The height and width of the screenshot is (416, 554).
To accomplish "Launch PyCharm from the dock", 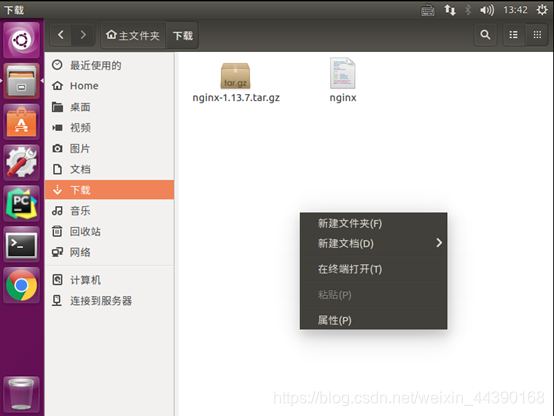I will (22, 204).
